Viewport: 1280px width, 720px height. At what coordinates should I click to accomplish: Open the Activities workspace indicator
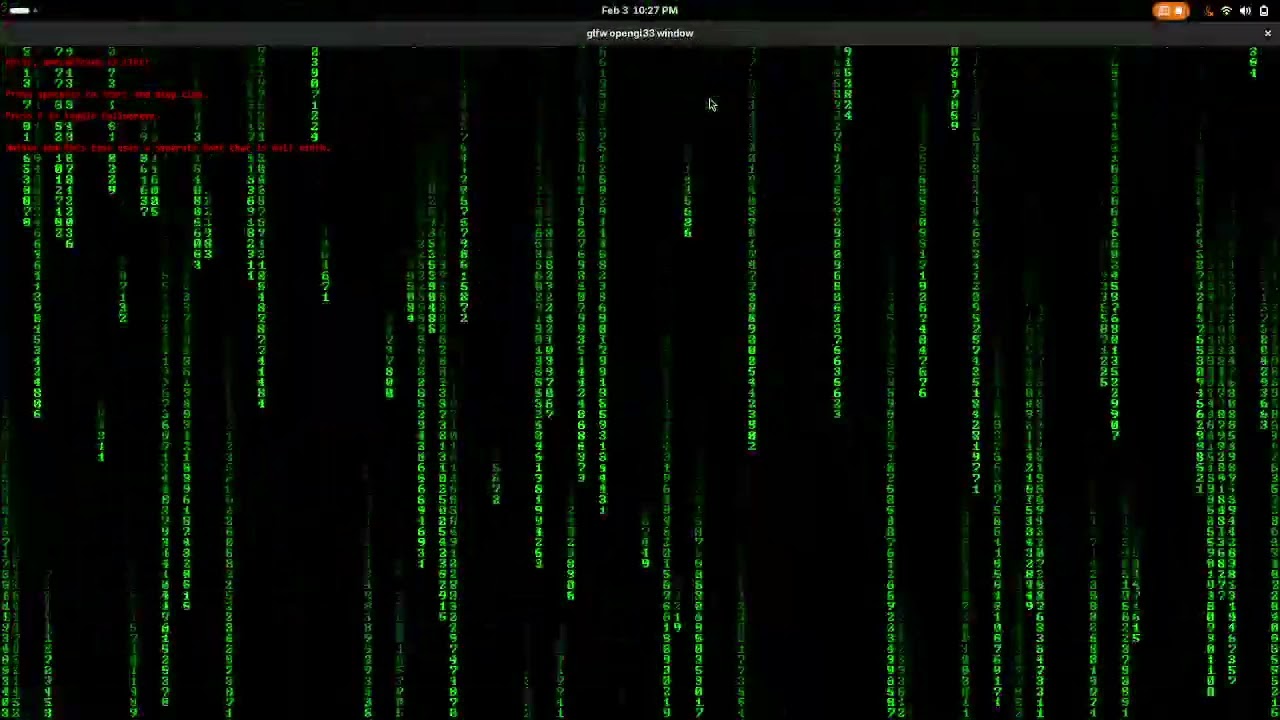coord(23,10)
